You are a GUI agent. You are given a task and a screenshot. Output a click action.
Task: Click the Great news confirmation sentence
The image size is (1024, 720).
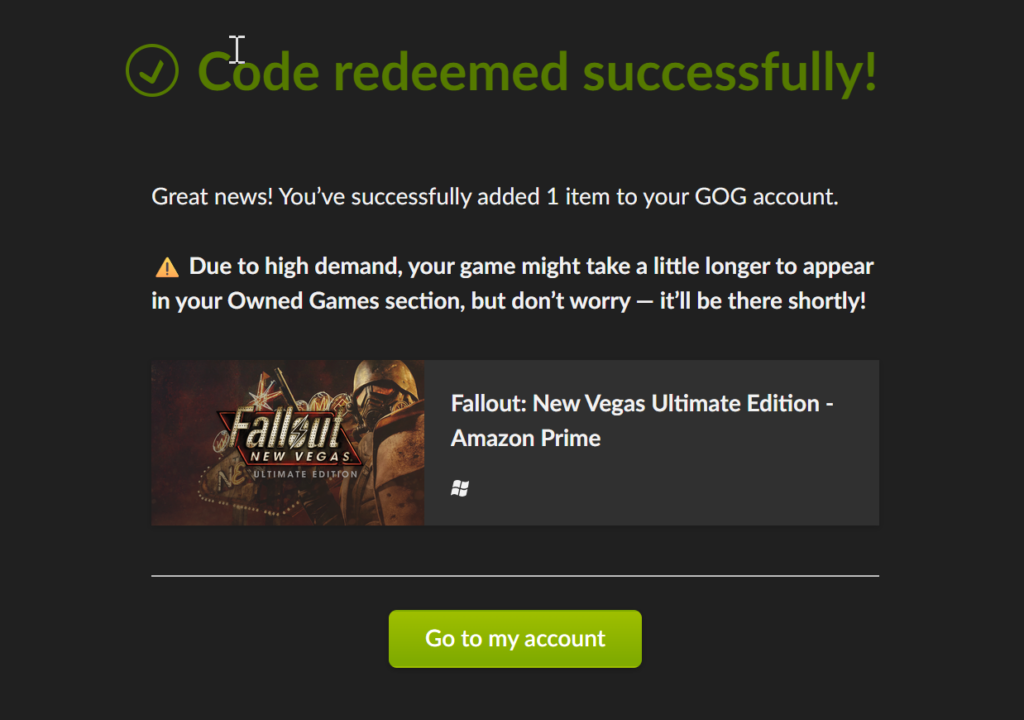pos(494,197)
